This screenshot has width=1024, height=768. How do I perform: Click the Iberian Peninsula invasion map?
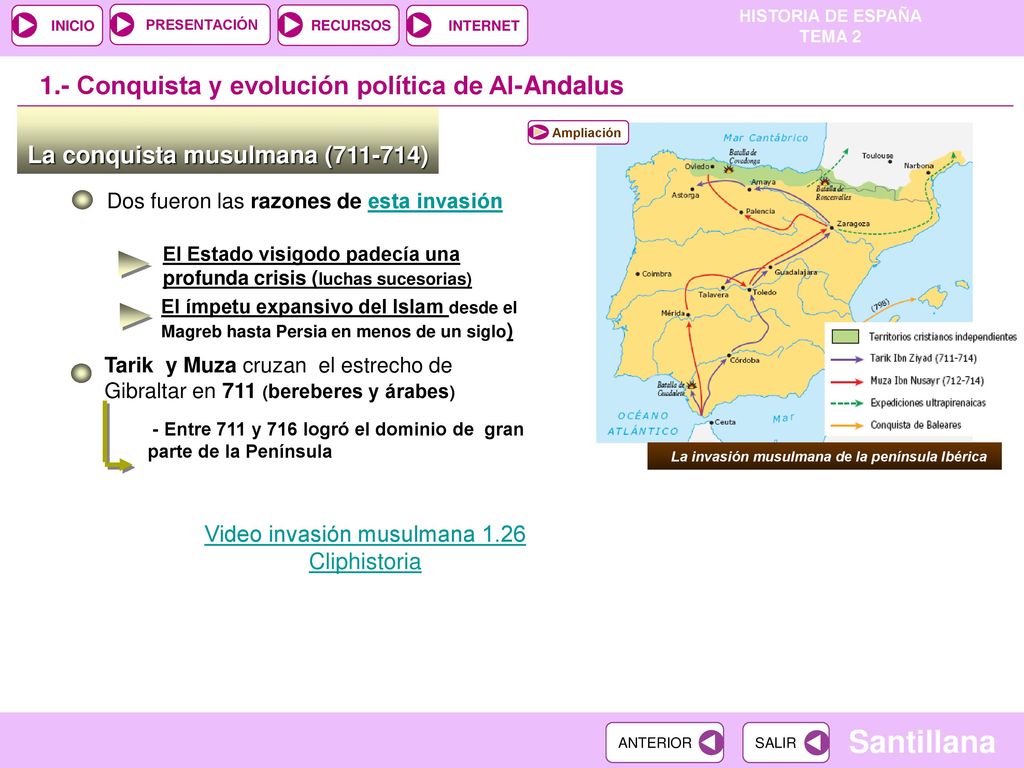coord(784,282)
